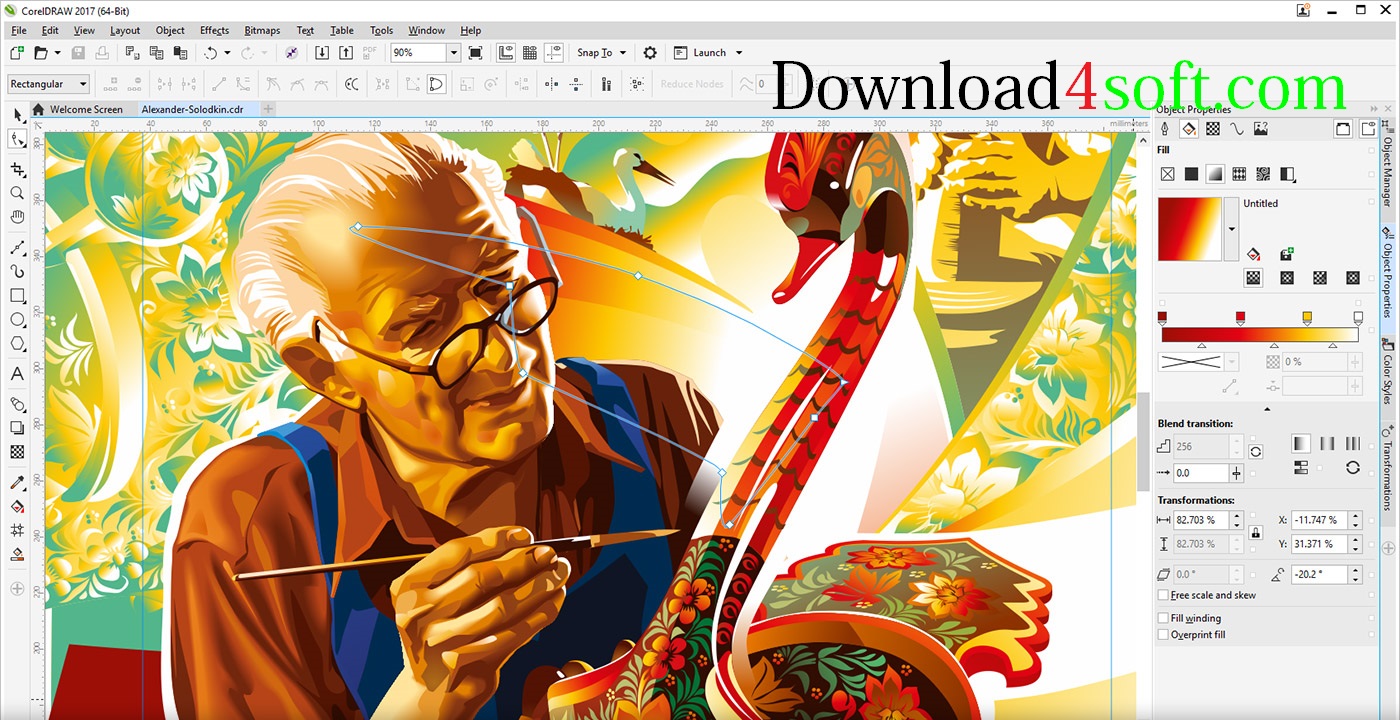This screenshot has height=720, width=1400.
Task: Select the Polygon tool
Action: tap(17, 344)
